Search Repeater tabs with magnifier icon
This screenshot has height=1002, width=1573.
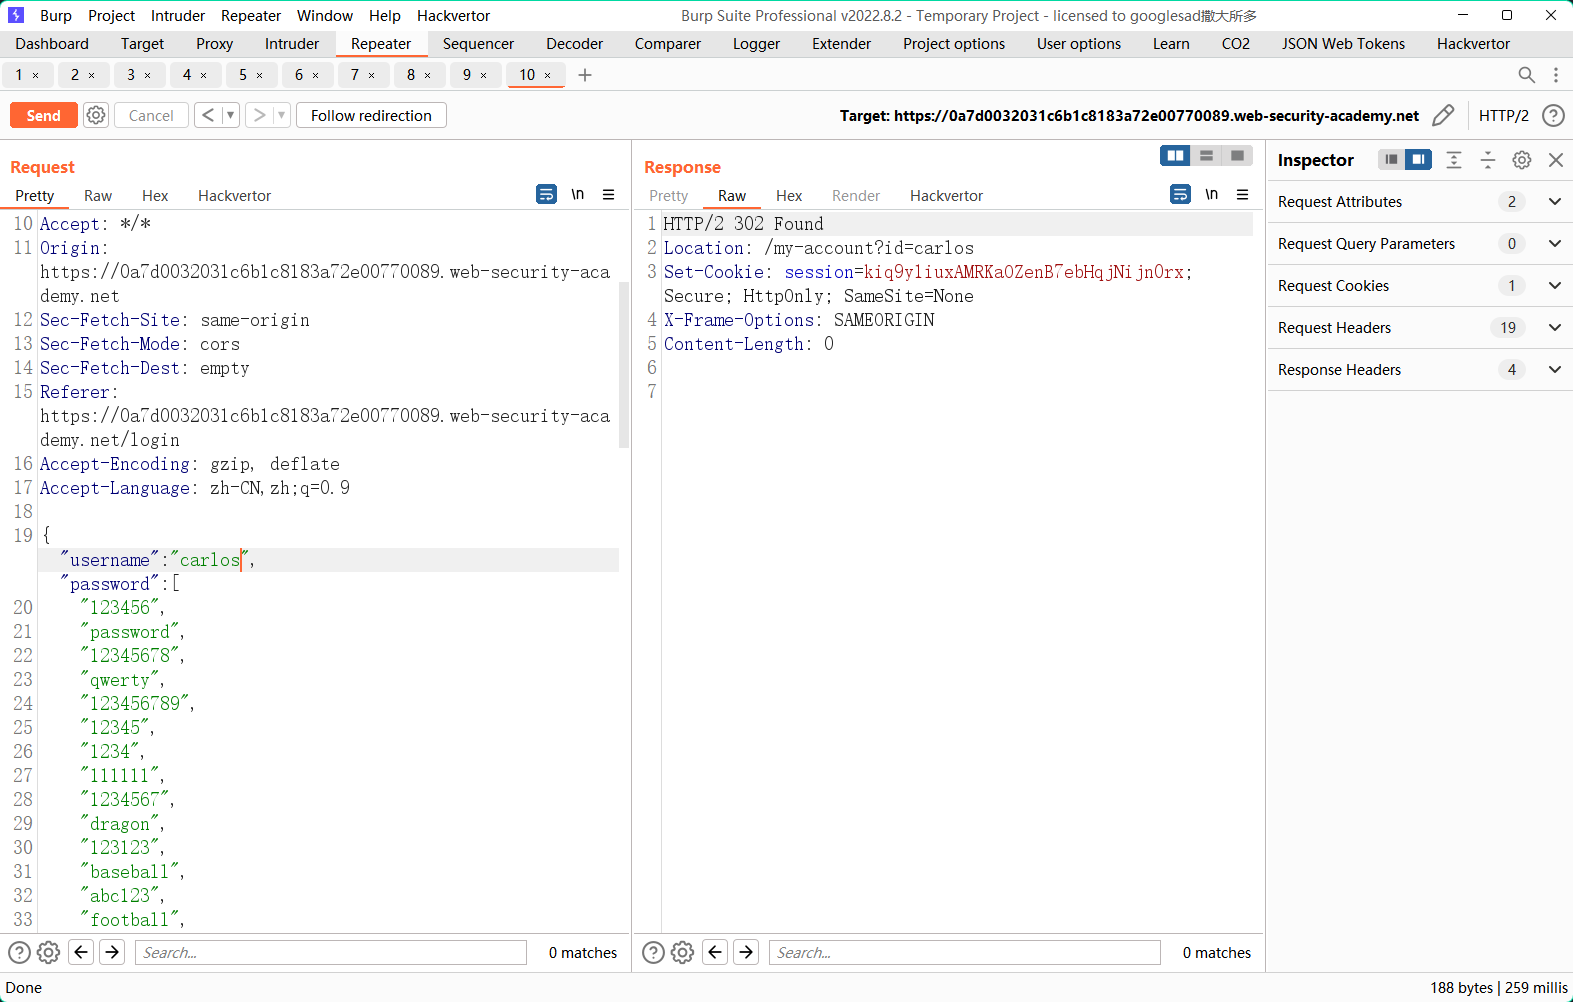[1526, 75]
